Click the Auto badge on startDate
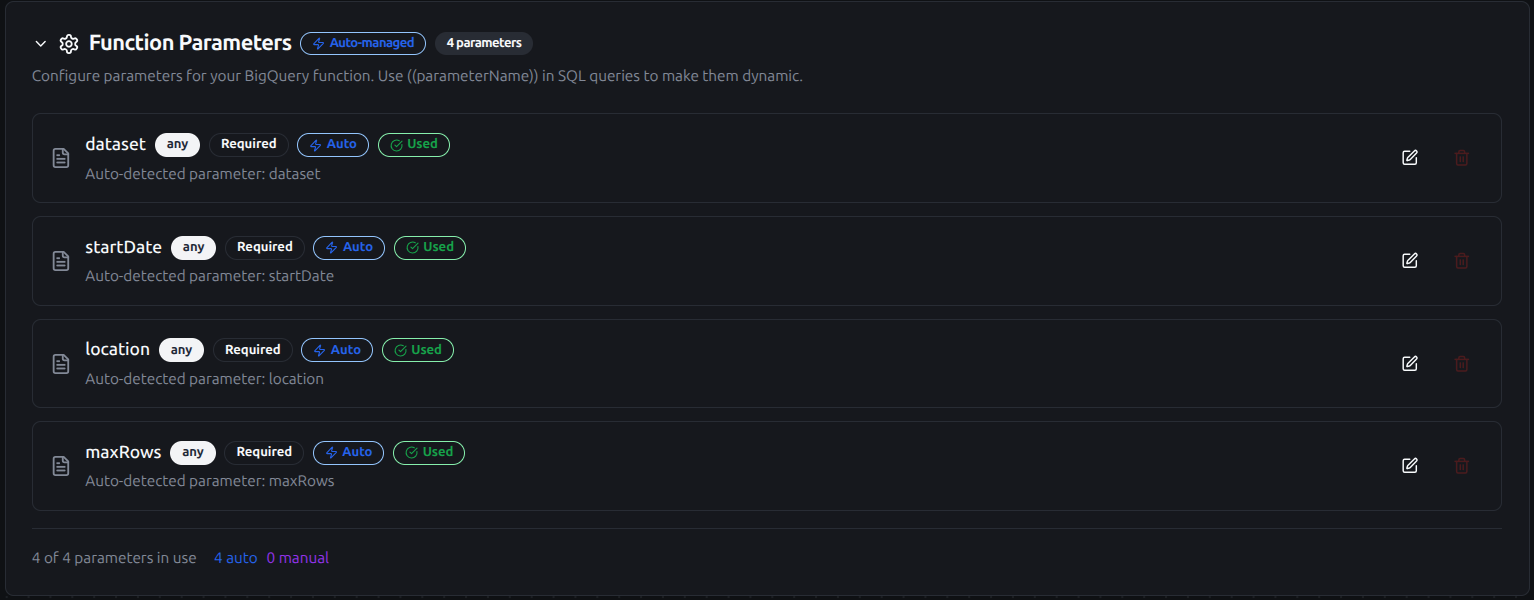Screen dimensions: 1534x600 (x=349, y=247)
